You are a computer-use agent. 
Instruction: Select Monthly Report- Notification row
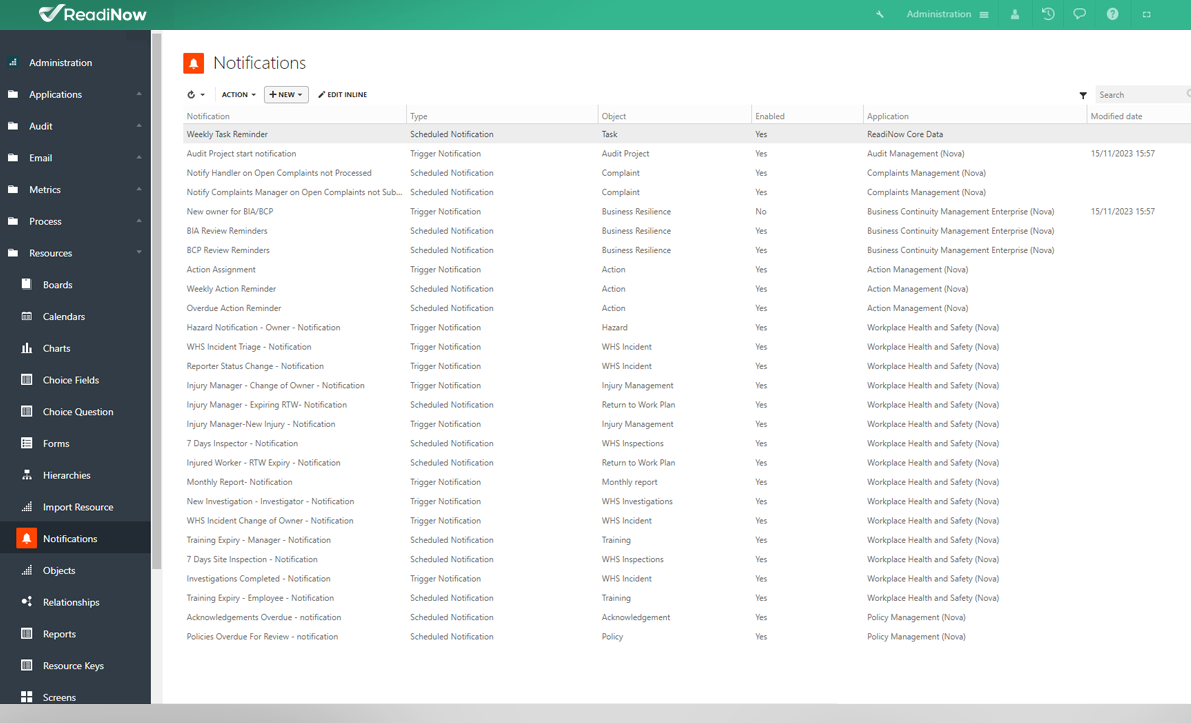[687, 481]
